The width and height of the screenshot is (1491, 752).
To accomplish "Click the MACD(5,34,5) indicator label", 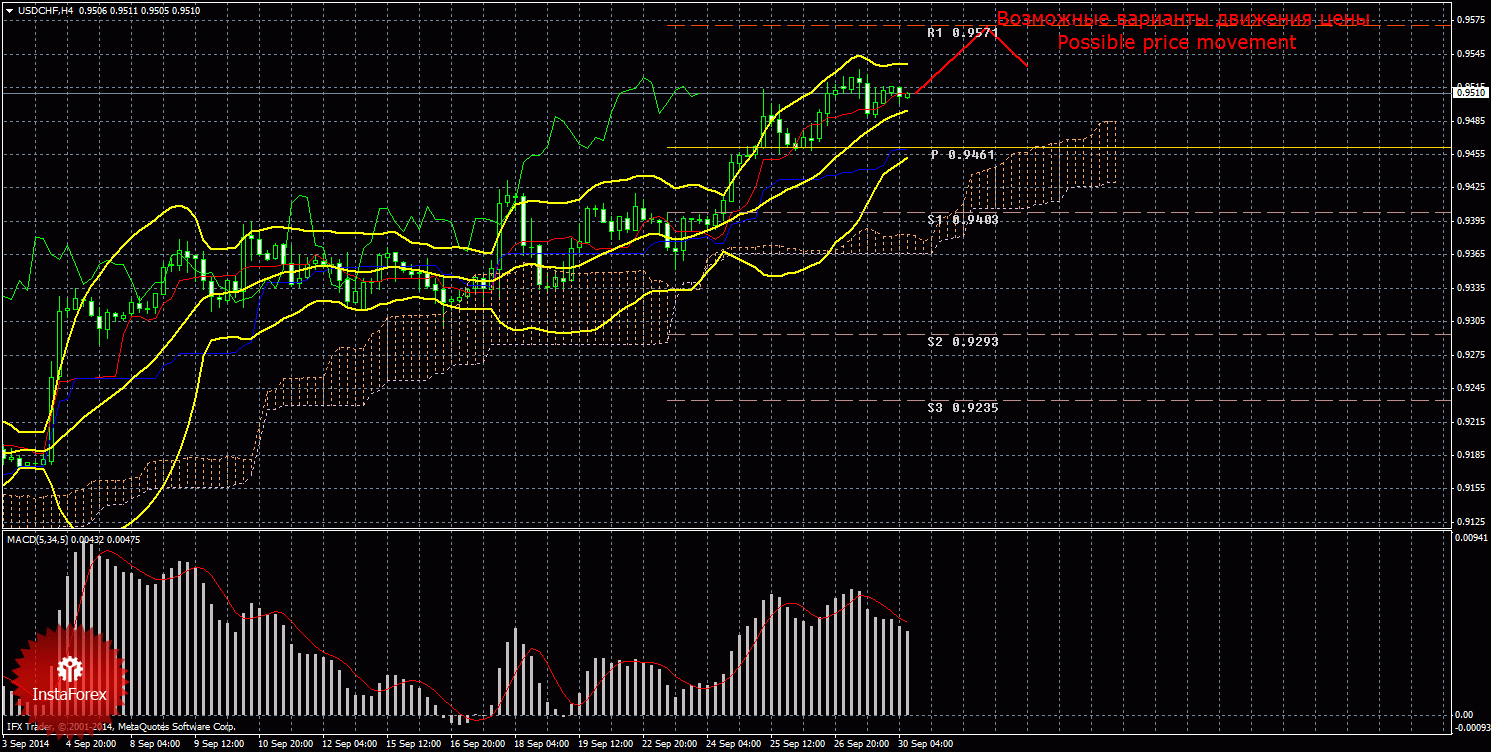I will point(39,540).
